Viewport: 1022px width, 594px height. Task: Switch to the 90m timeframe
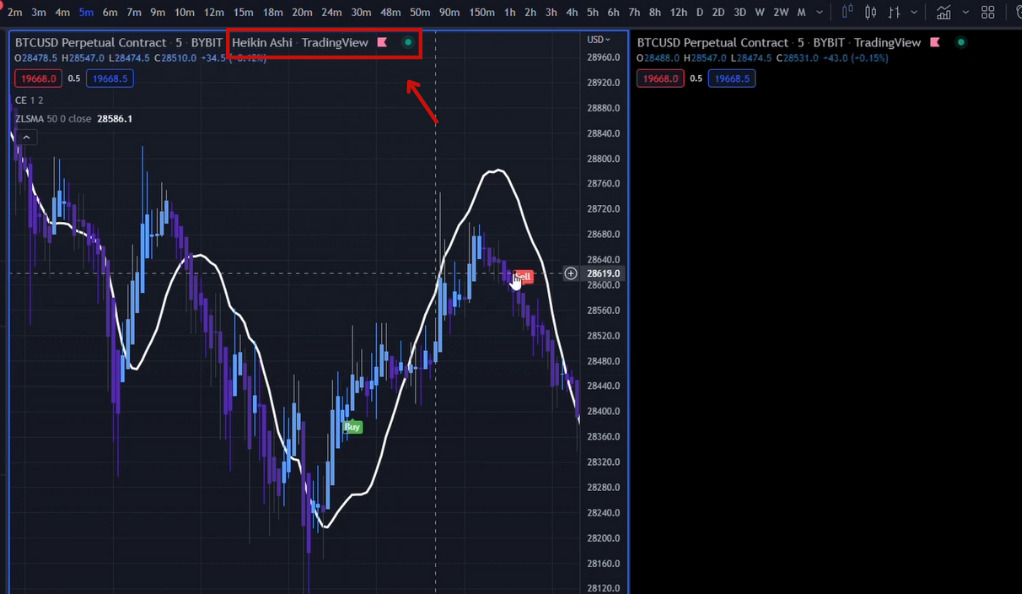[x=449, y=12]
